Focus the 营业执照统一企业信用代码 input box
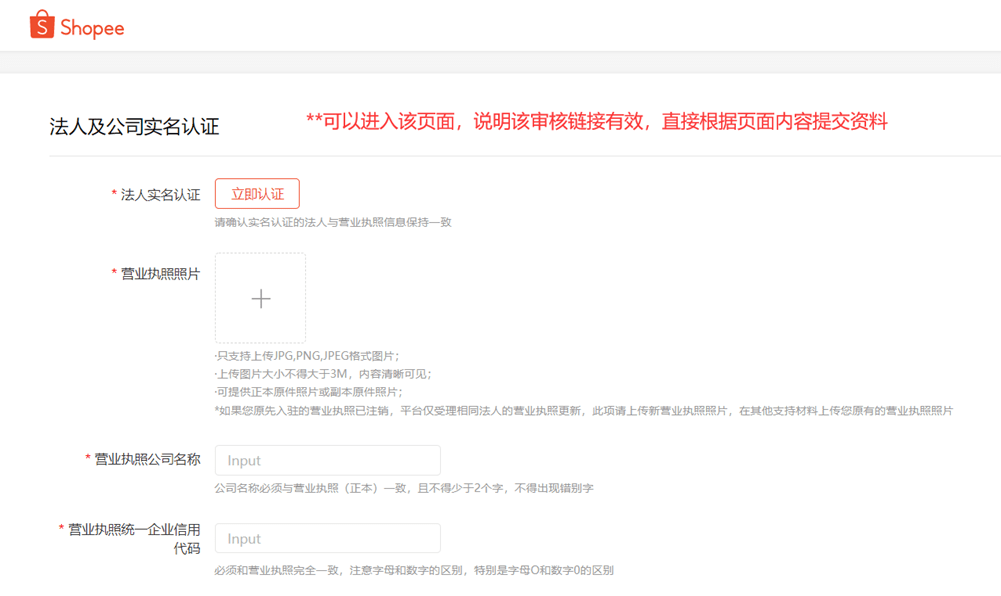 pos(327,538)
